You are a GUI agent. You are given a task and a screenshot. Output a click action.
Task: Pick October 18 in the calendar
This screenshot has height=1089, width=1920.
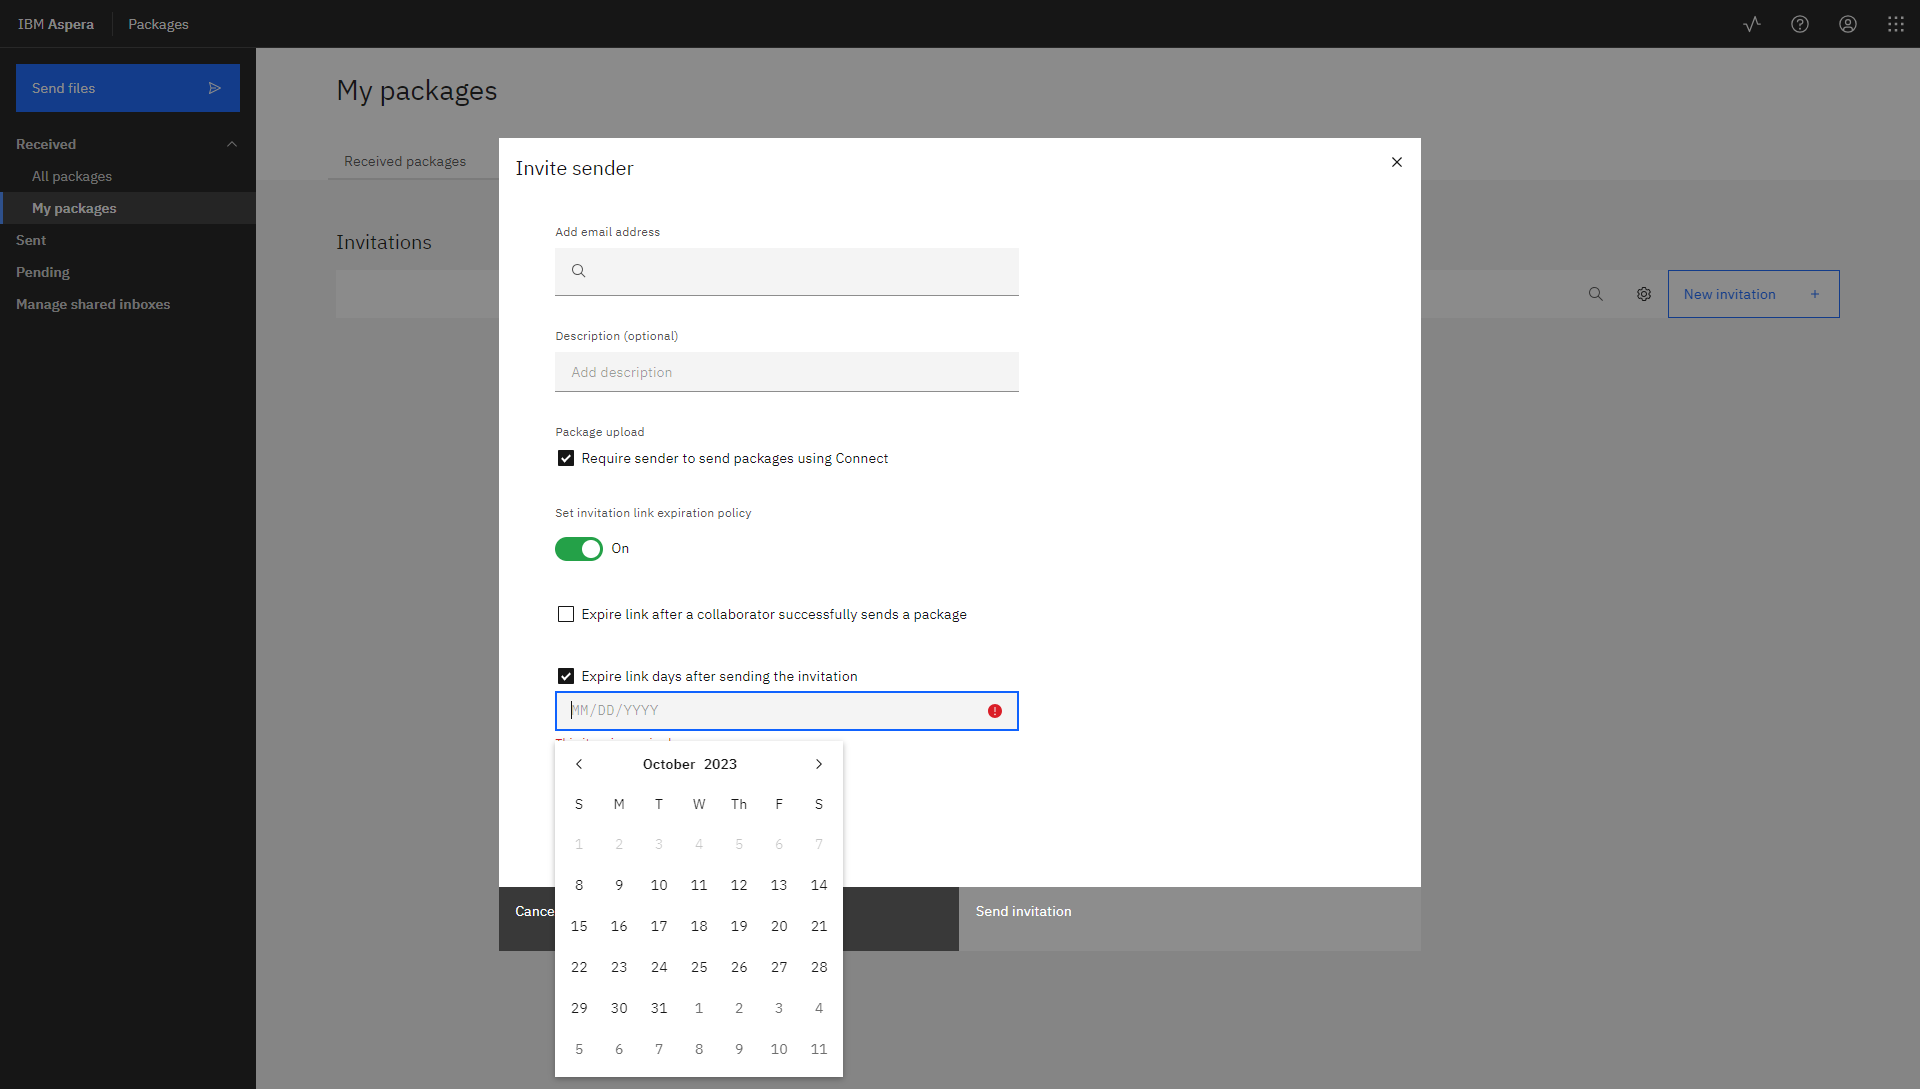pos(699,926)
